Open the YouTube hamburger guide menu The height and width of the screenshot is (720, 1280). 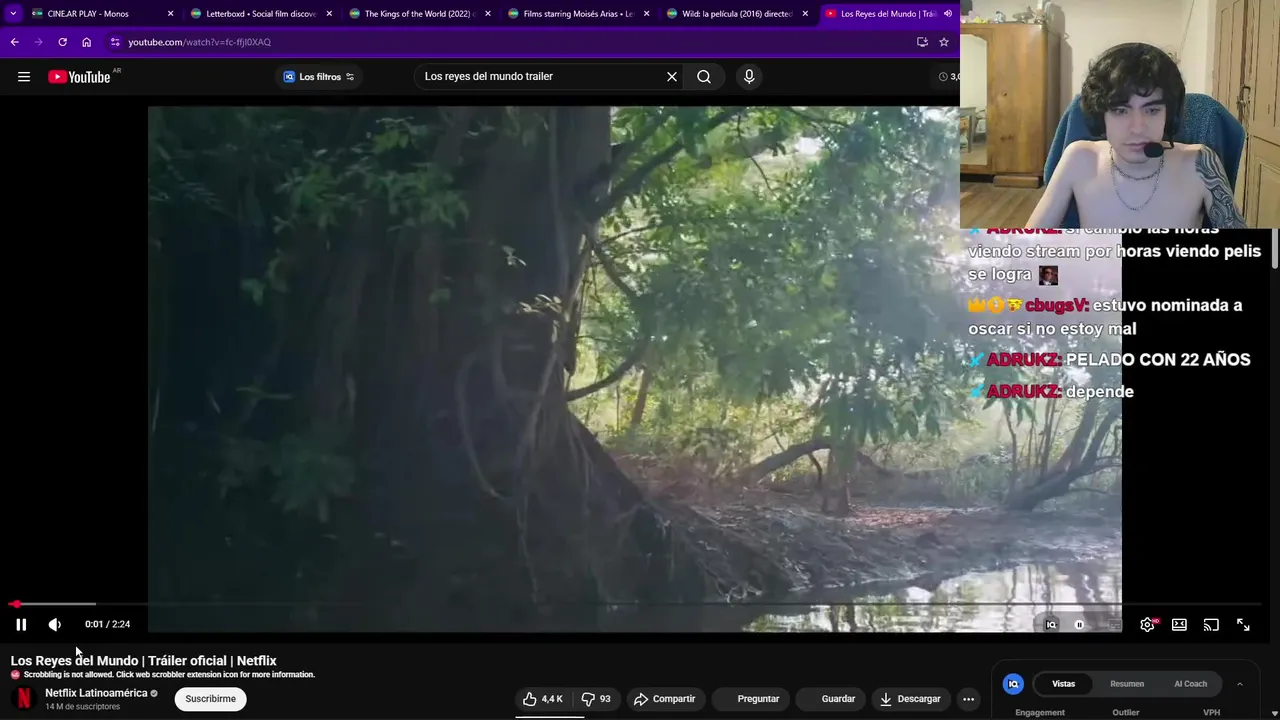point(24,77)
